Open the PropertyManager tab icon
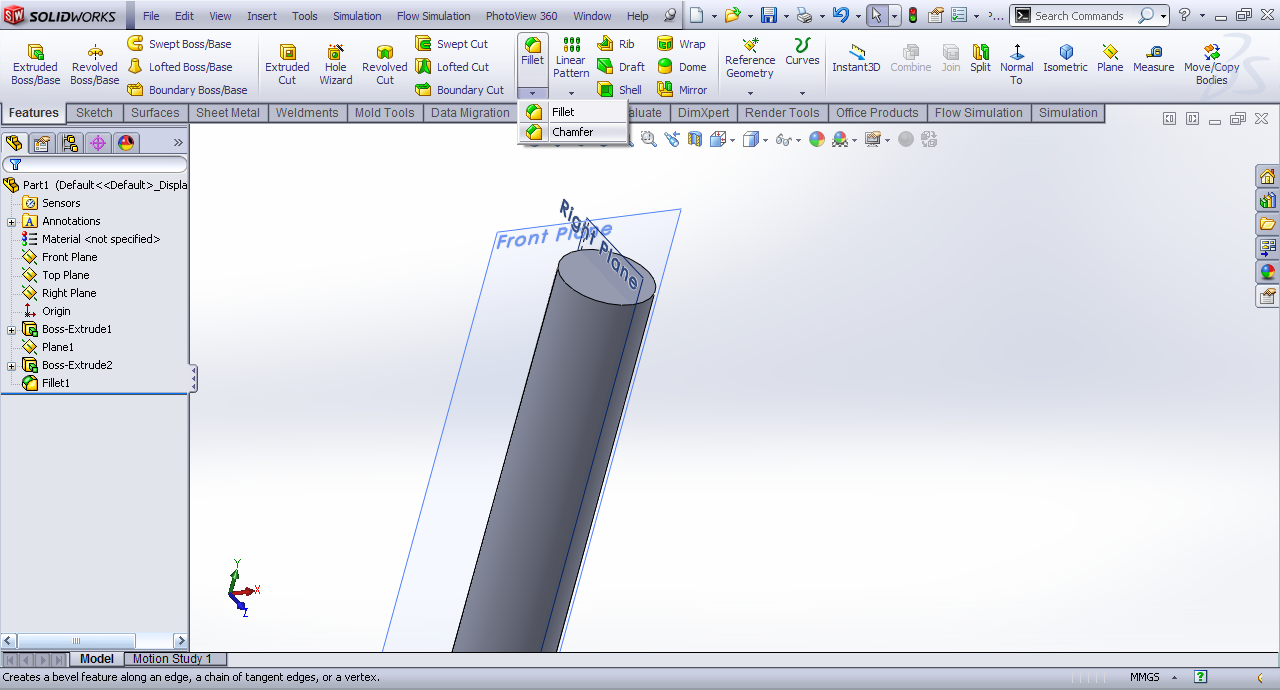This screenshot has height=690, width=1280. pos(42,143)
